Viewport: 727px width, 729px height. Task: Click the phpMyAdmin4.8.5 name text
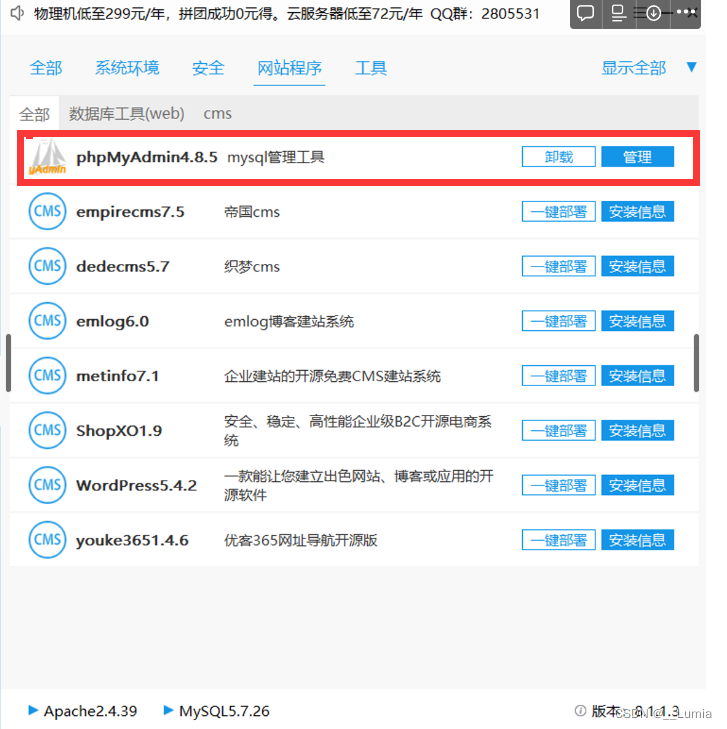(x=146, y=157)
